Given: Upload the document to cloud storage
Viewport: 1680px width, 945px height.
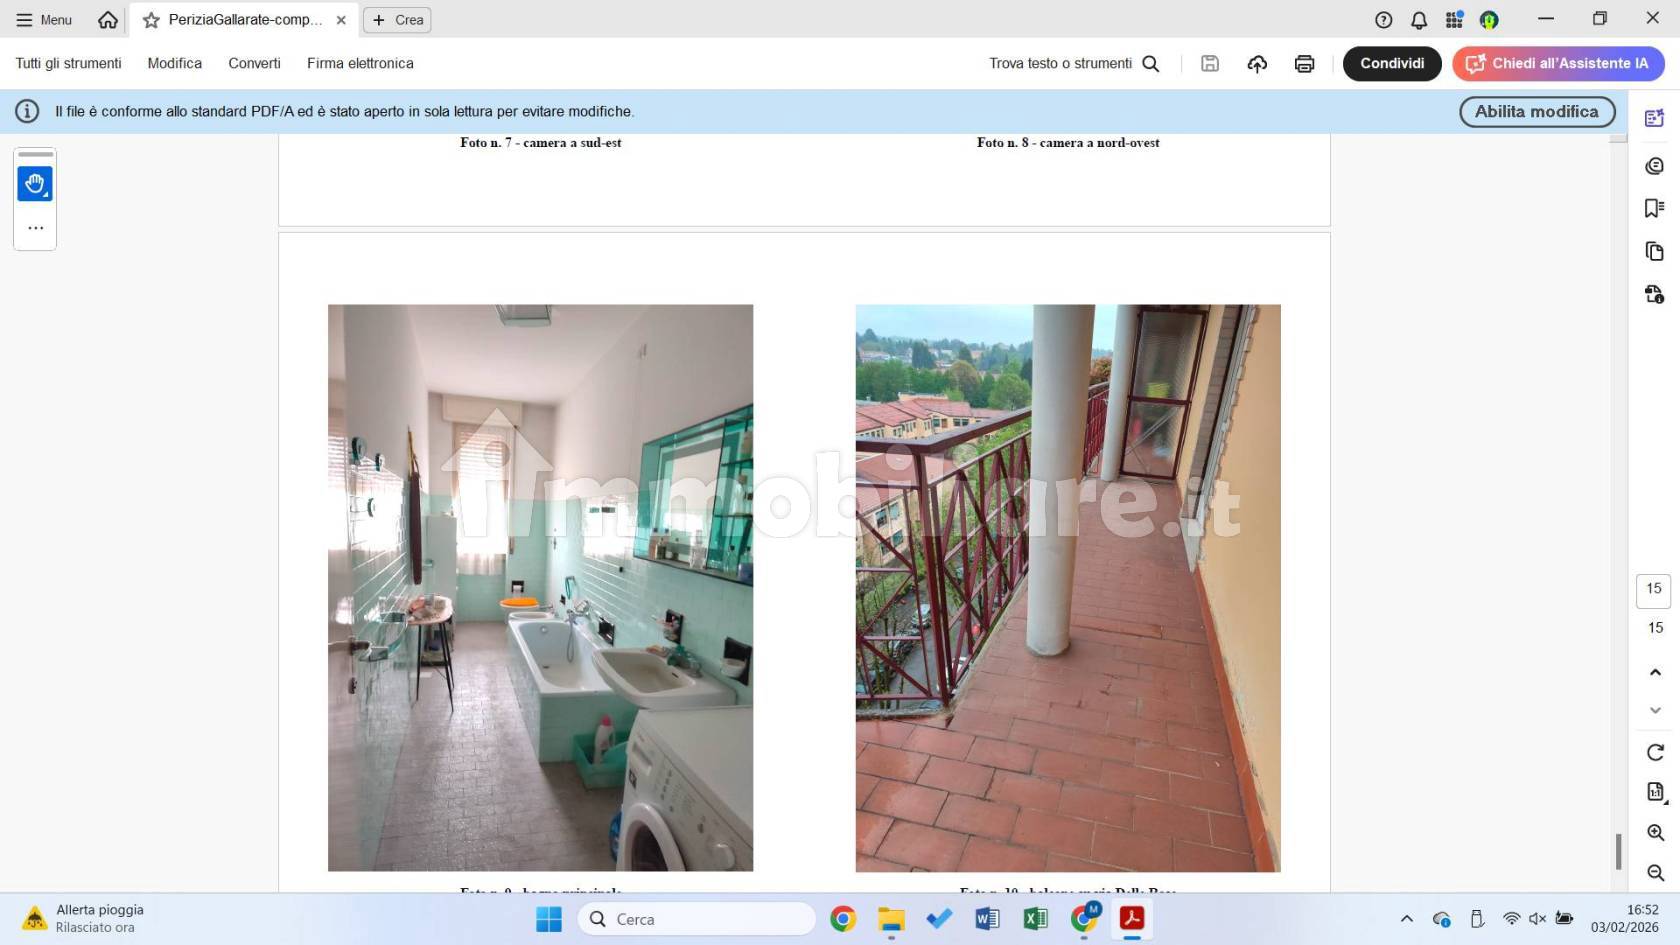Looking at the screenshot, I should coord(1257,63).
